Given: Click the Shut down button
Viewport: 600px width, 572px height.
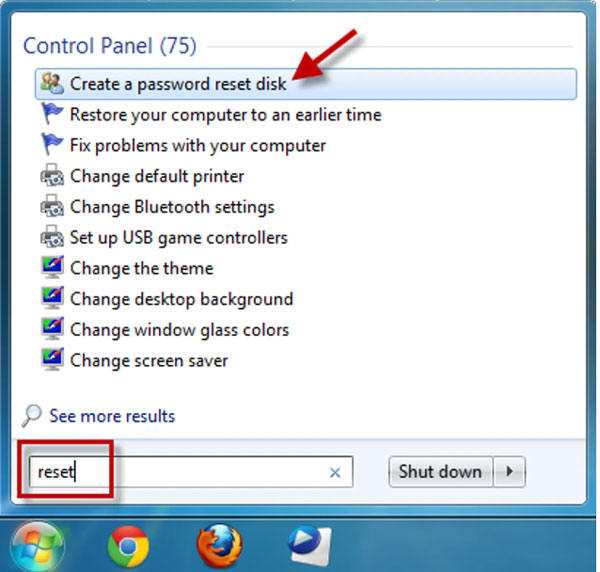Looking at the screenshot, I should [x=440, y=471].
